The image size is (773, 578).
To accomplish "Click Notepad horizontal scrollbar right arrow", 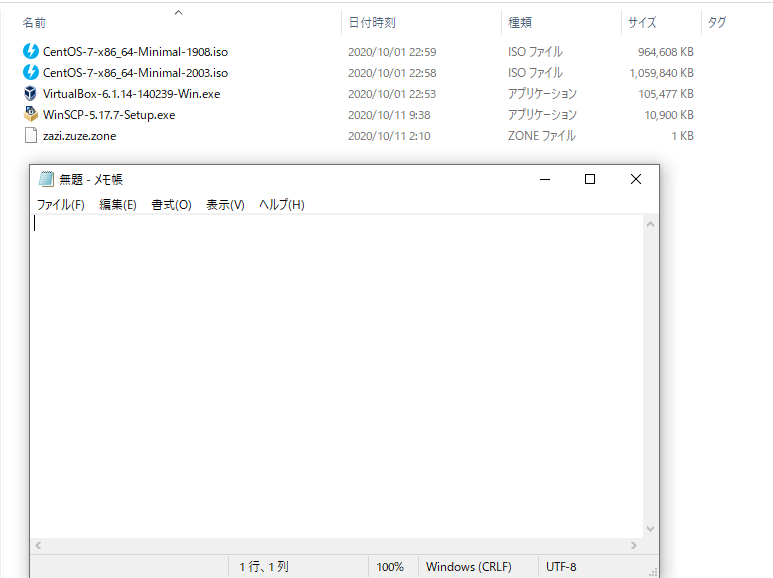I will (x=634, y=545).
